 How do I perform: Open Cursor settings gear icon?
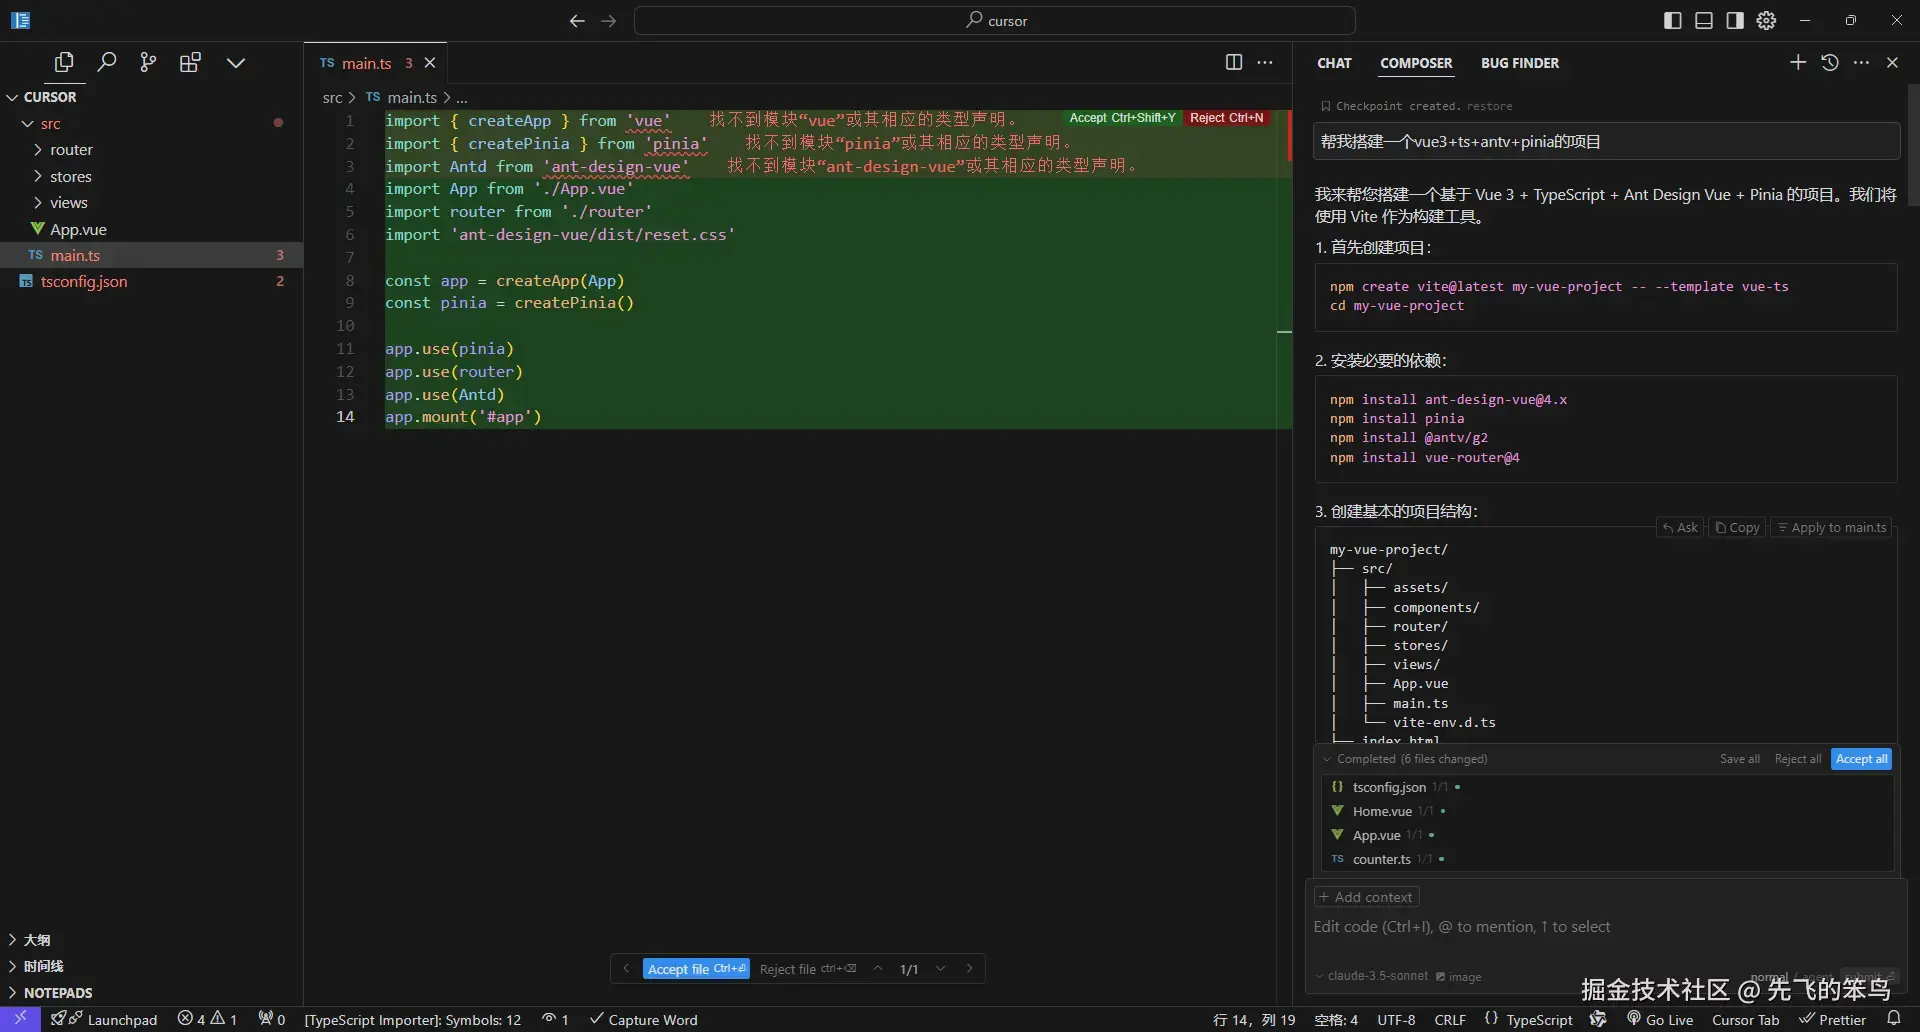(1767, 20)
